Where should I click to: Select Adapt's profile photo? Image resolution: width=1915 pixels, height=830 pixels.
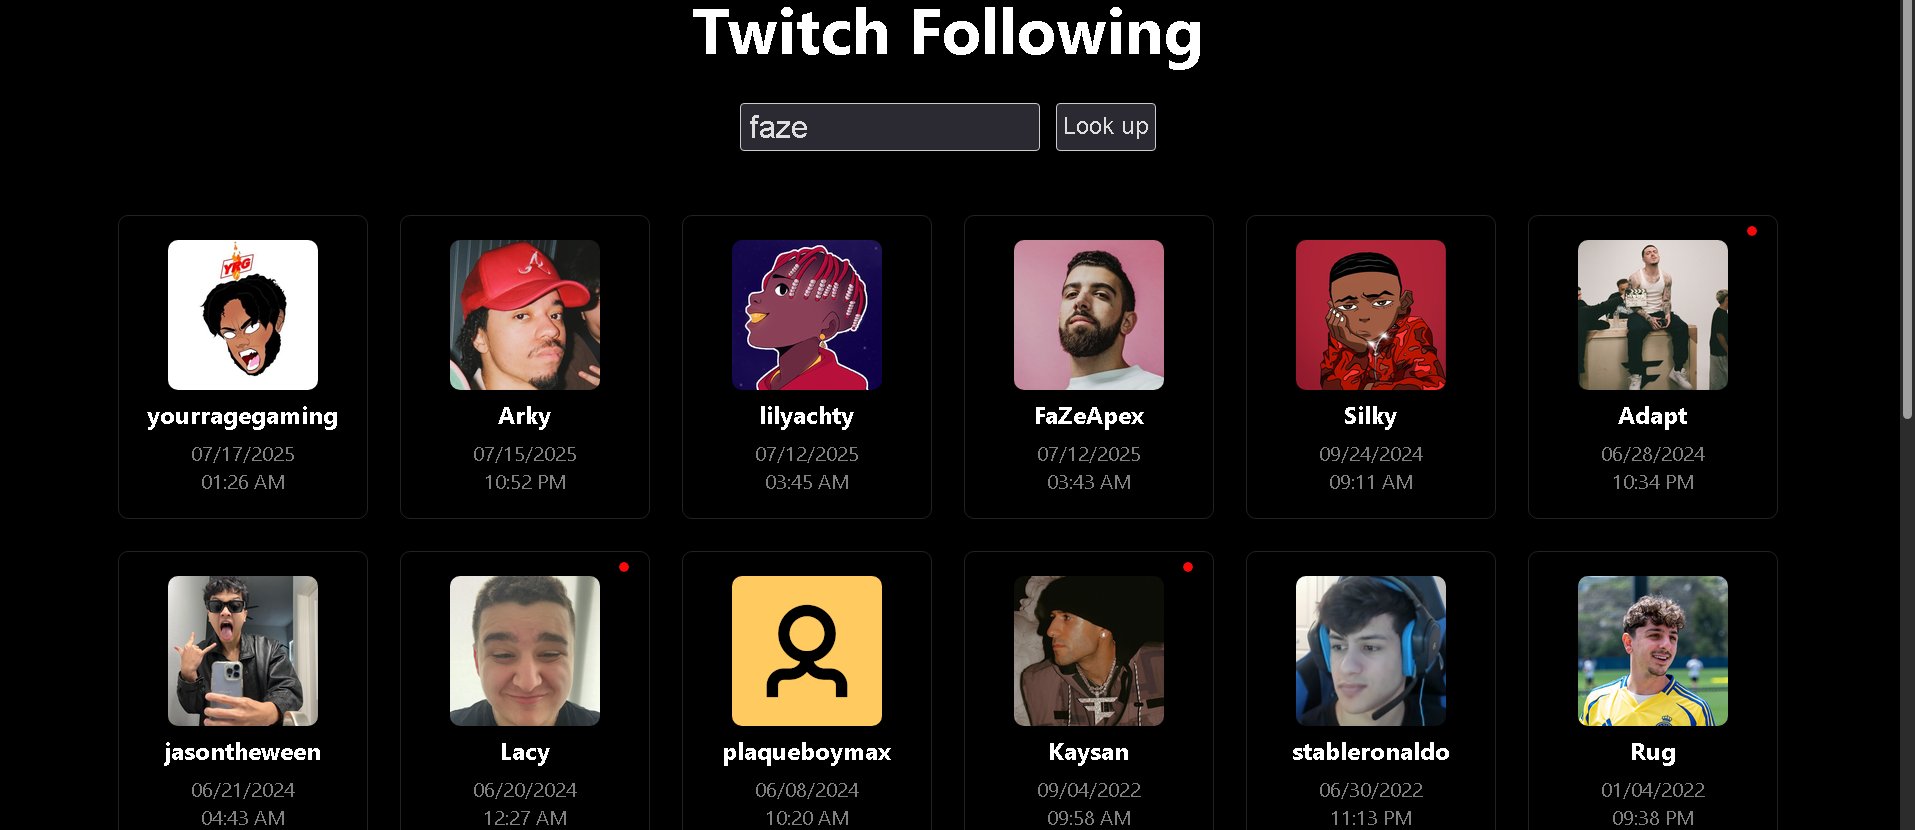[1653, 315]
